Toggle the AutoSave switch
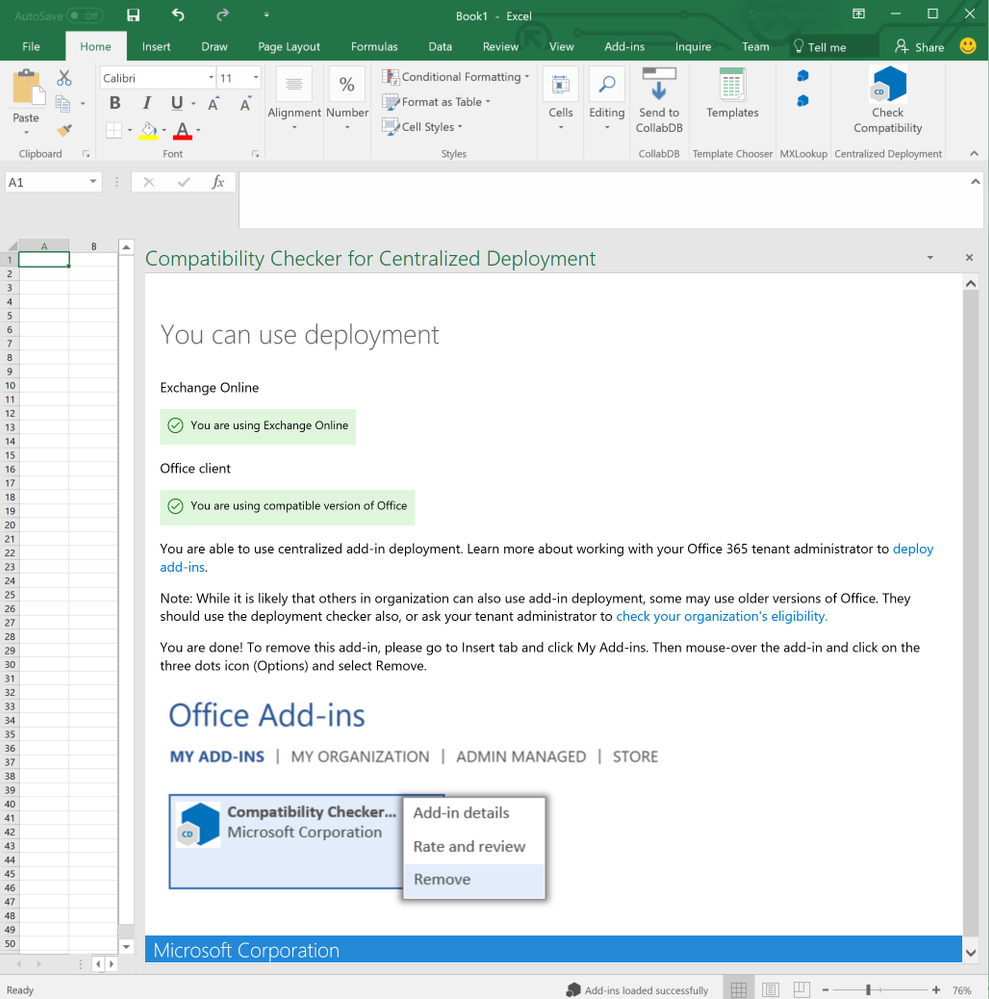Screen dimensions: 989x999 [85, 15]
